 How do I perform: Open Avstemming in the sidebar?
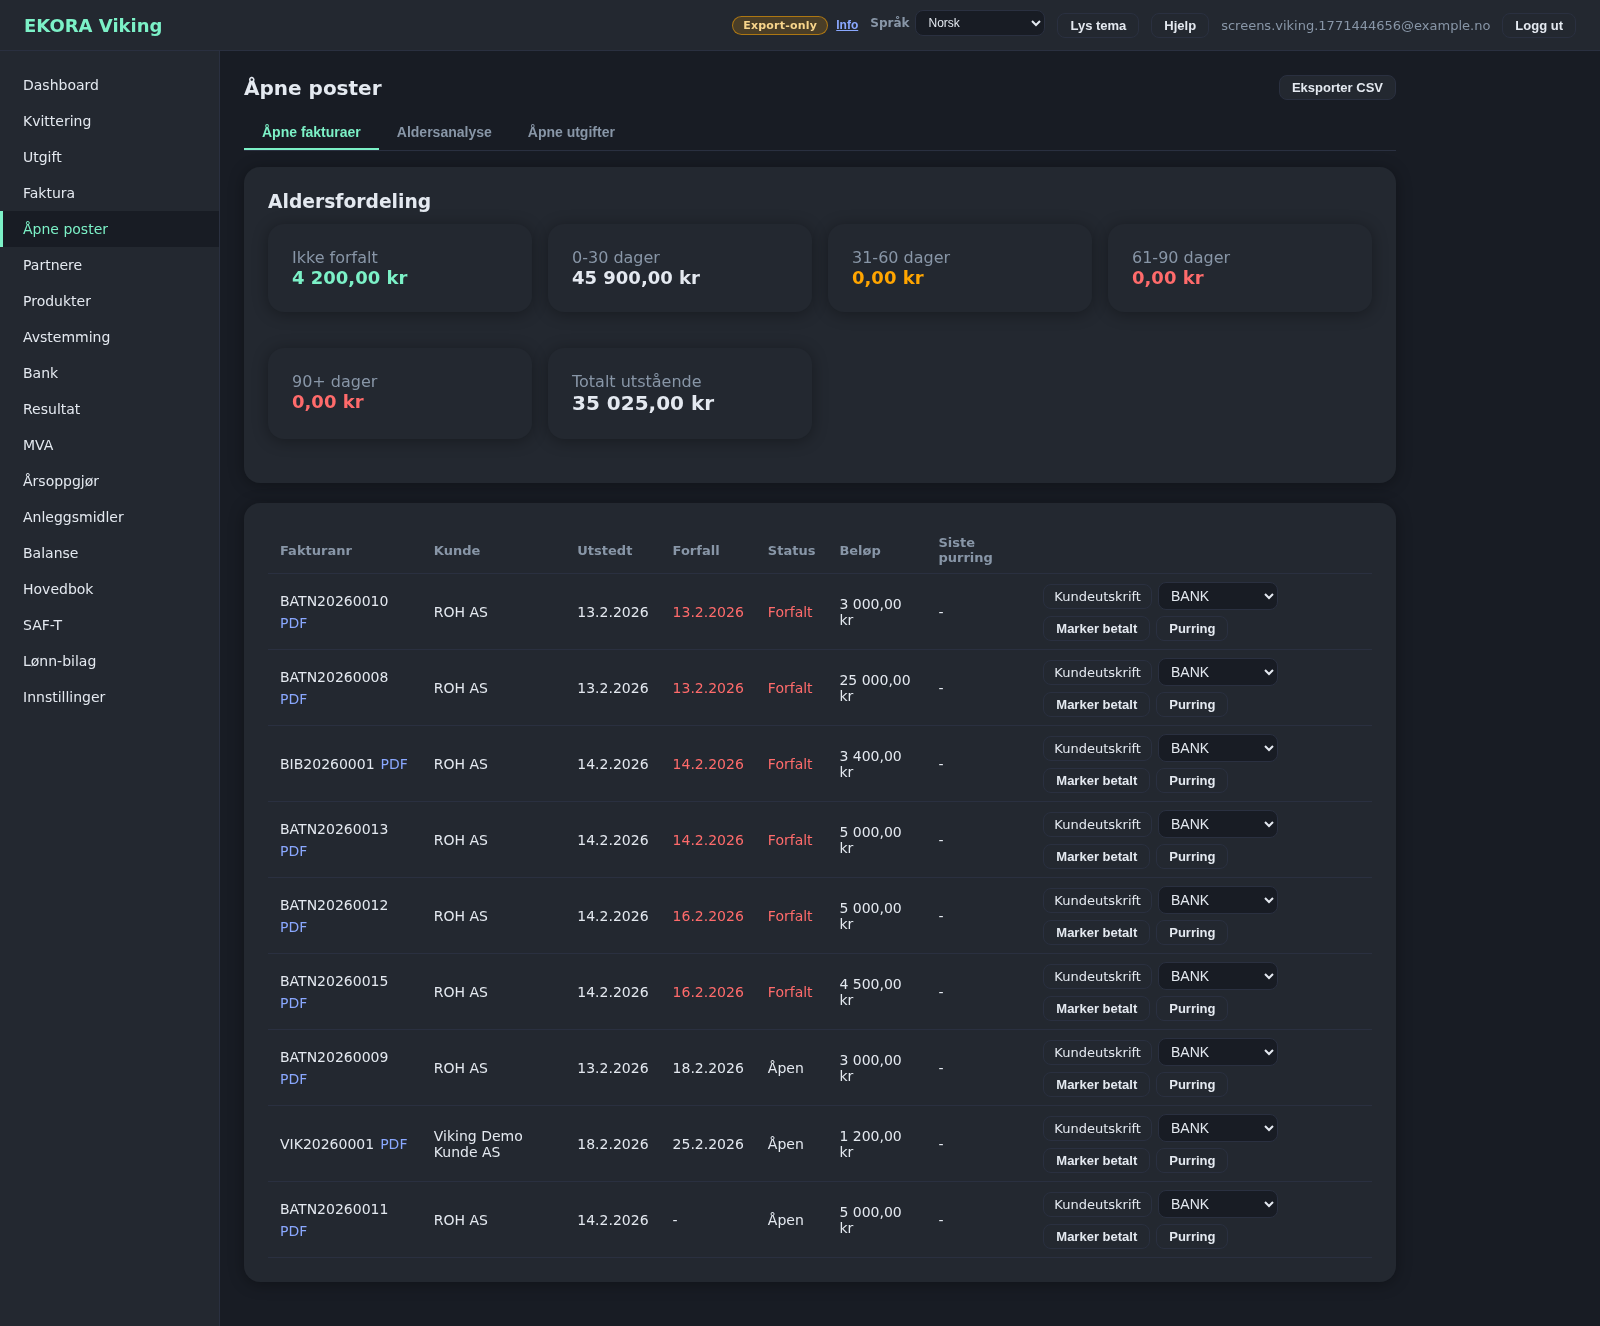[x=66, y=337]
